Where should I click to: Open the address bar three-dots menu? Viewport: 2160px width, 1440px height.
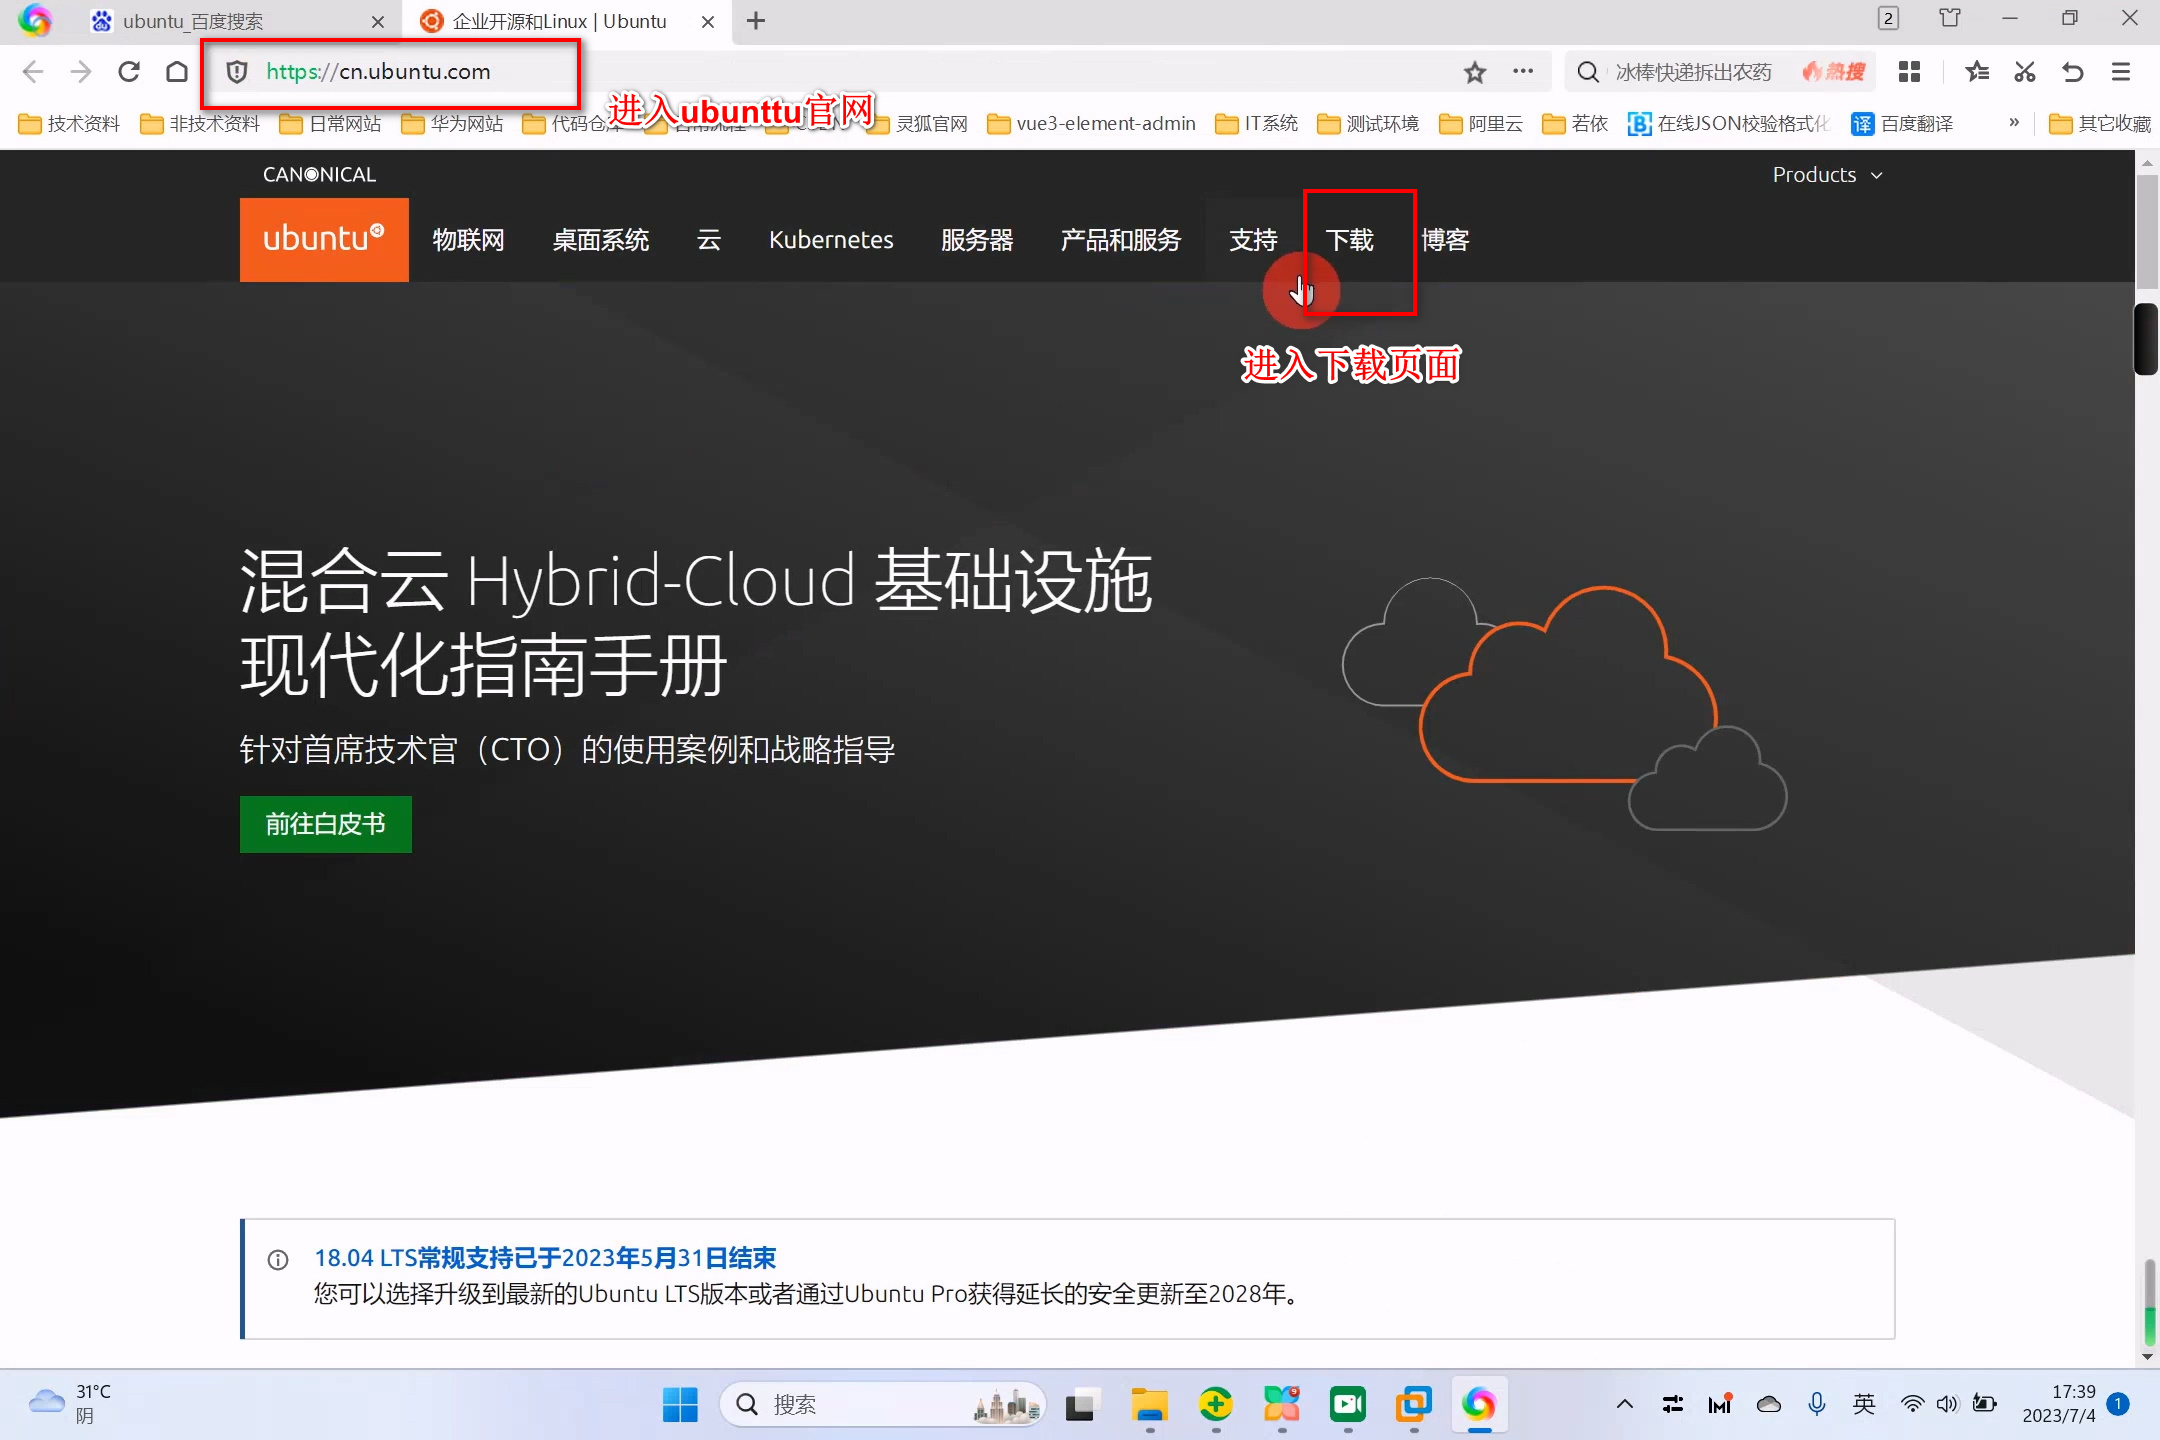pos(1523,72)
